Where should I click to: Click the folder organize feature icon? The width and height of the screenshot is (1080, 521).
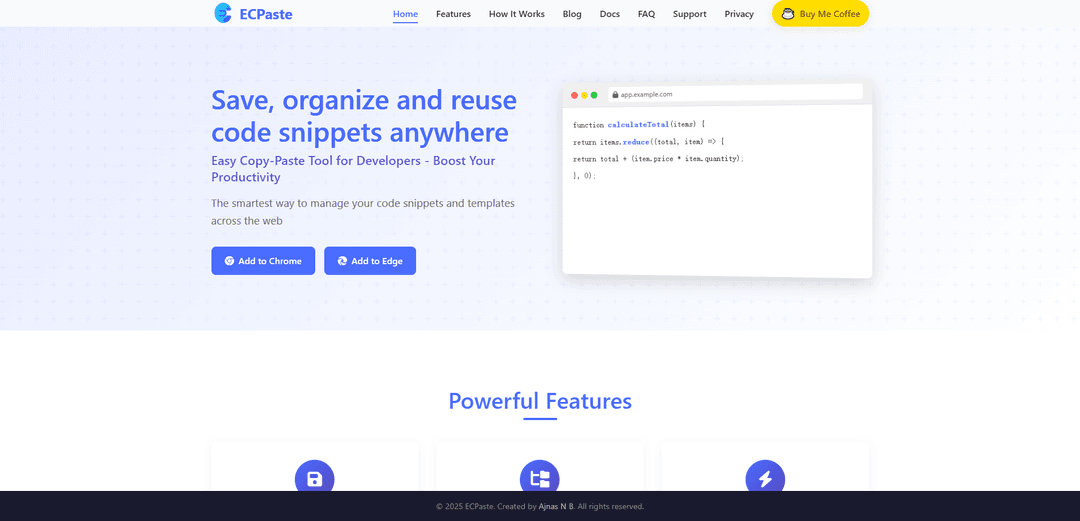(540, 480)
